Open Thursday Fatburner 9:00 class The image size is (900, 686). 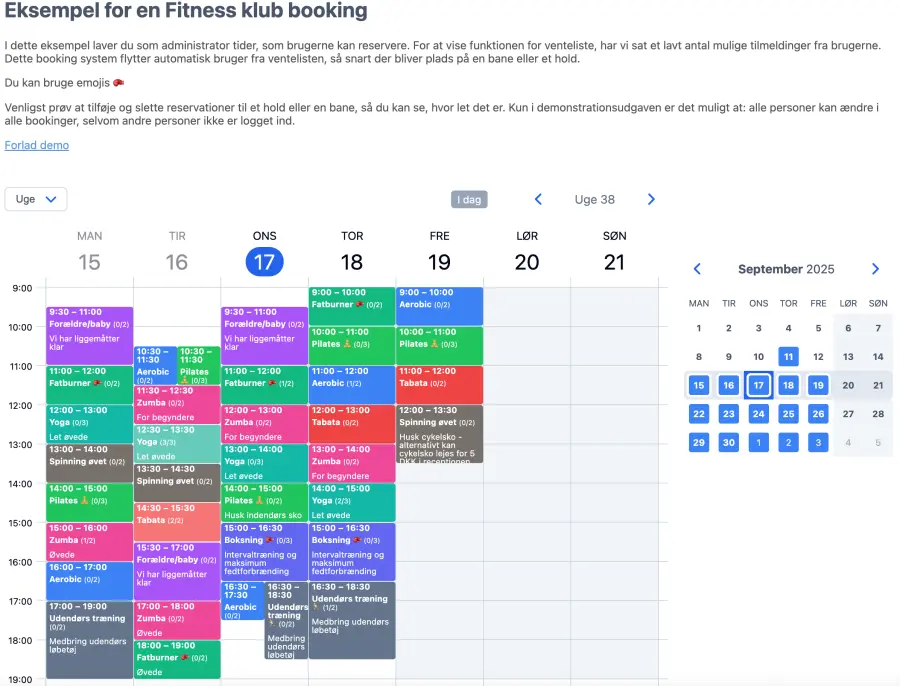point(352,305)
